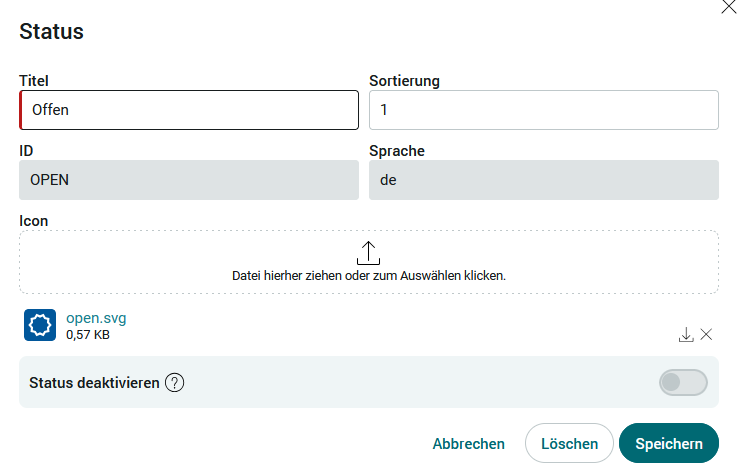
Task: Toggle the Status deaktivieren switch
Action: [x=683, y=382]
